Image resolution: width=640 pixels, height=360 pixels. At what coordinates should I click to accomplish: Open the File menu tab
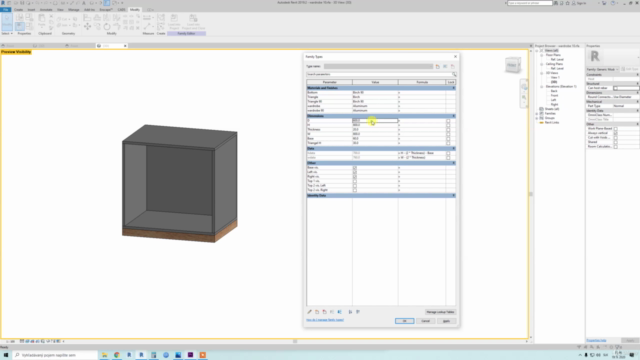(x=6, y=9)
